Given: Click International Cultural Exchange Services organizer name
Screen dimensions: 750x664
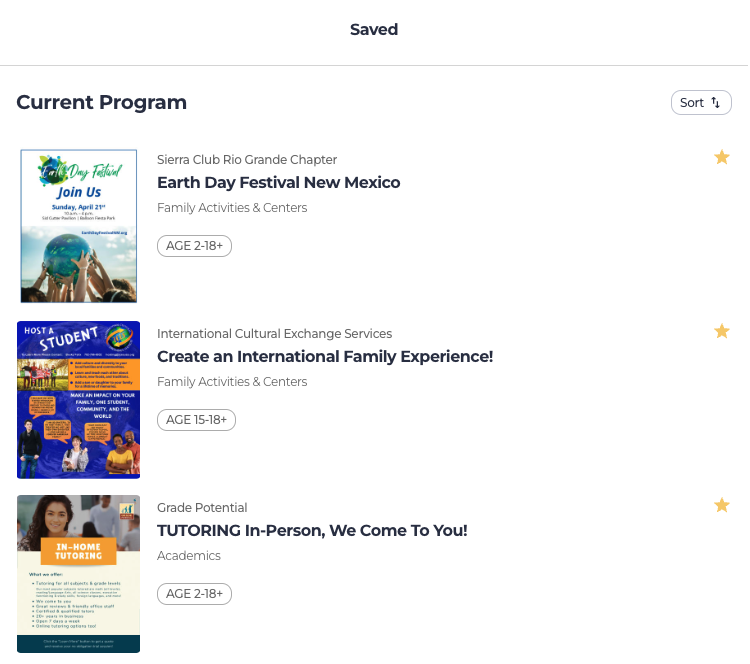Looking at the screenshot, I should (x=274, y=334).
